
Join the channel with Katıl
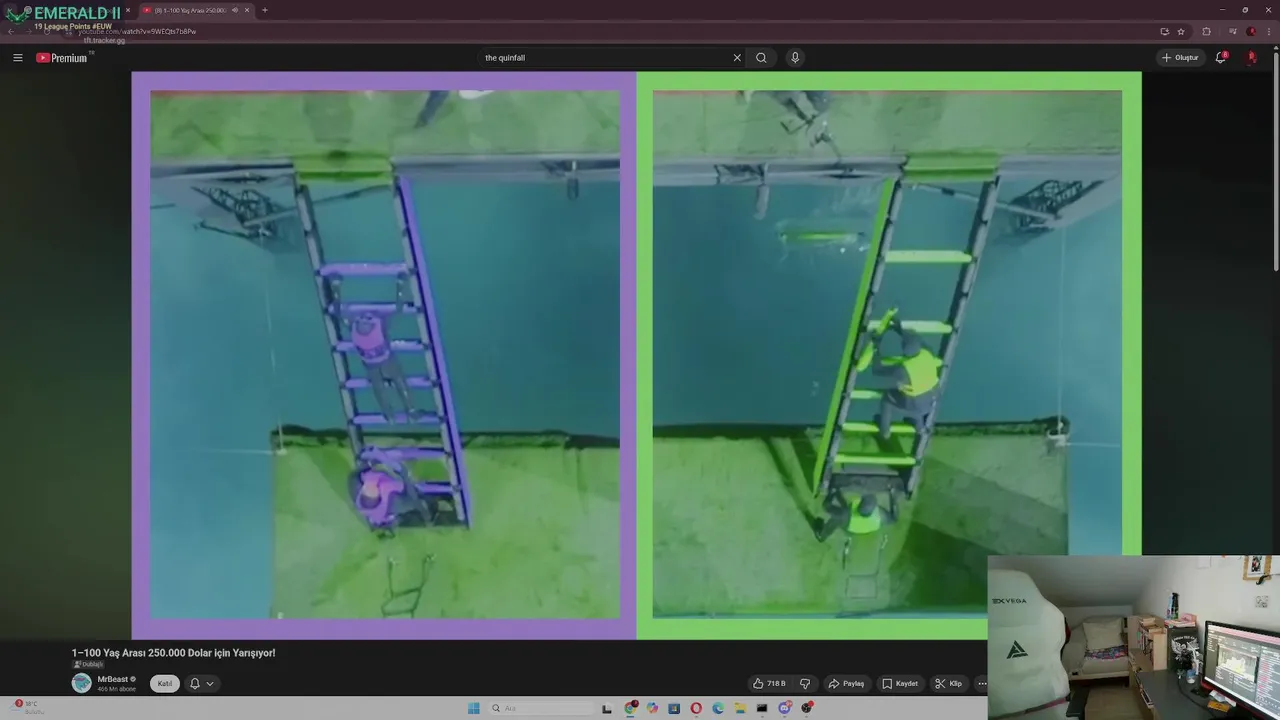tap(165, 684)
